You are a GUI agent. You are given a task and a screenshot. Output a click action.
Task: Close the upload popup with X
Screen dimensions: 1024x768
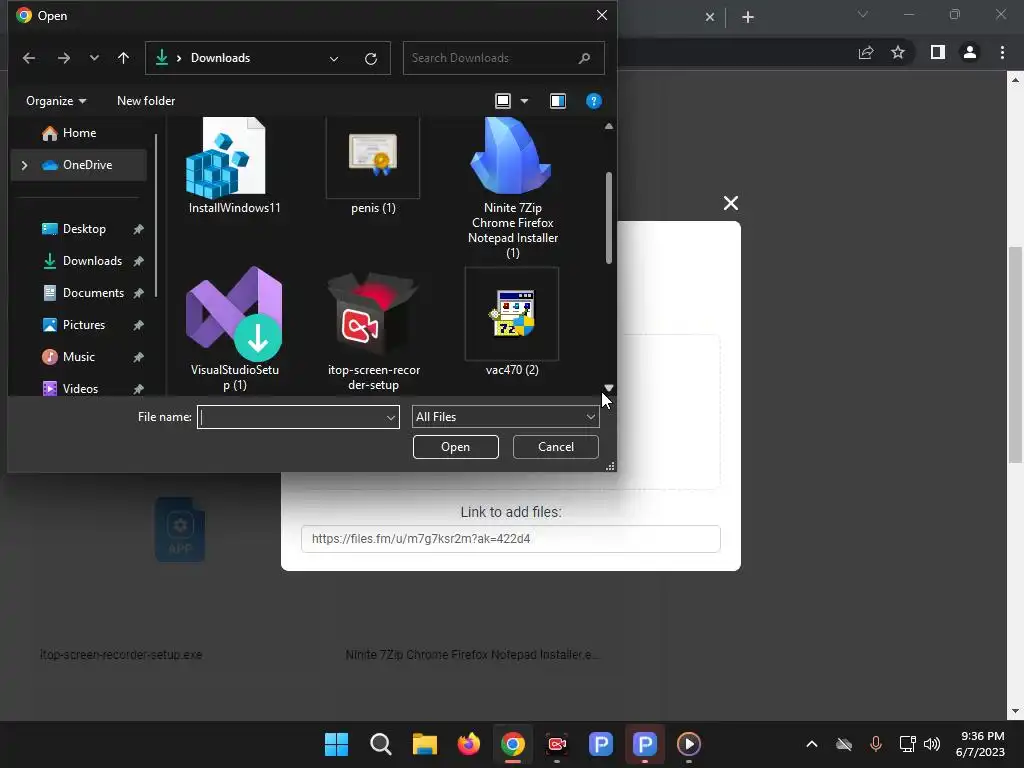pos(731,203)
